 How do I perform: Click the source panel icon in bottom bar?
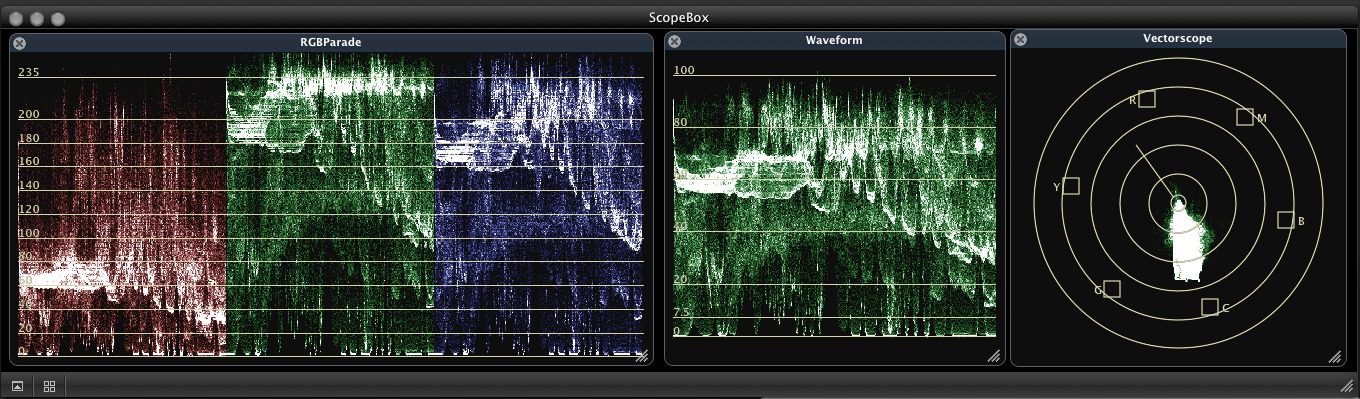click(17, 386)
